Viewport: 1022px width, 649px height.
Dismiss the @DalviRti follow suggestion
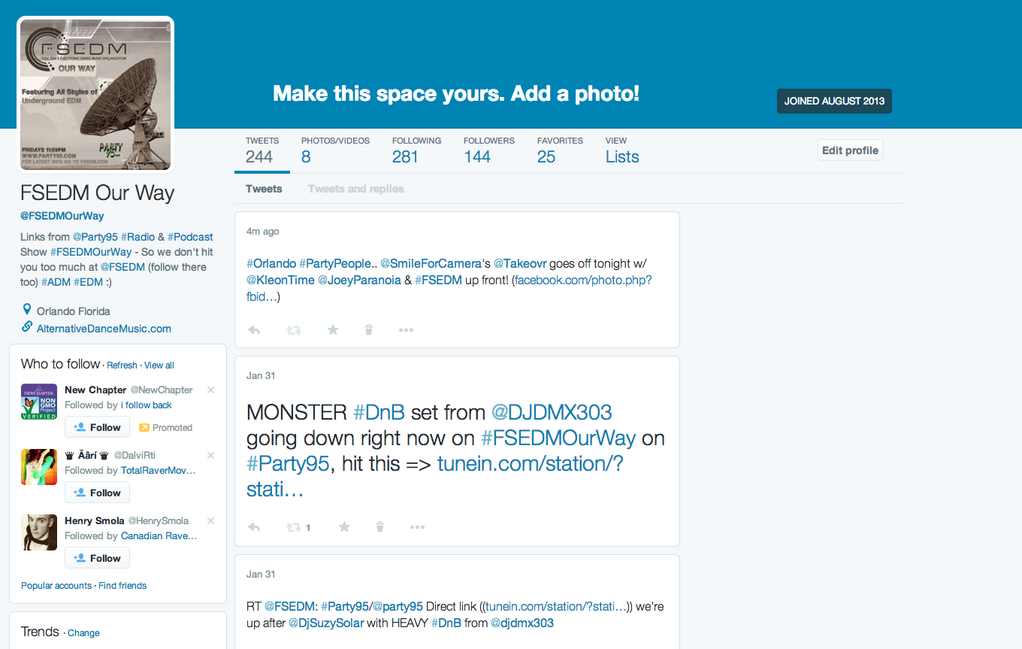click(211, 455)
